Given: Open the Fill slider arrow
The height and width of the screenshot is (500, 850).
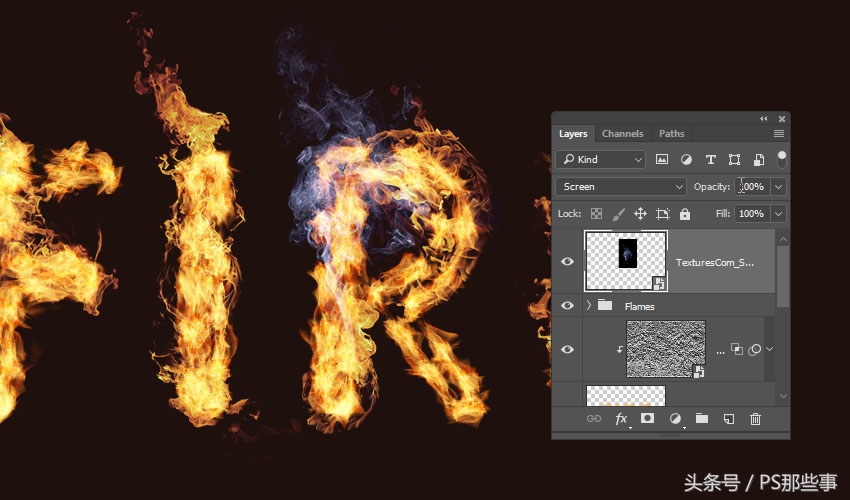Looking at the screenshot, I should tap(778, 214).
